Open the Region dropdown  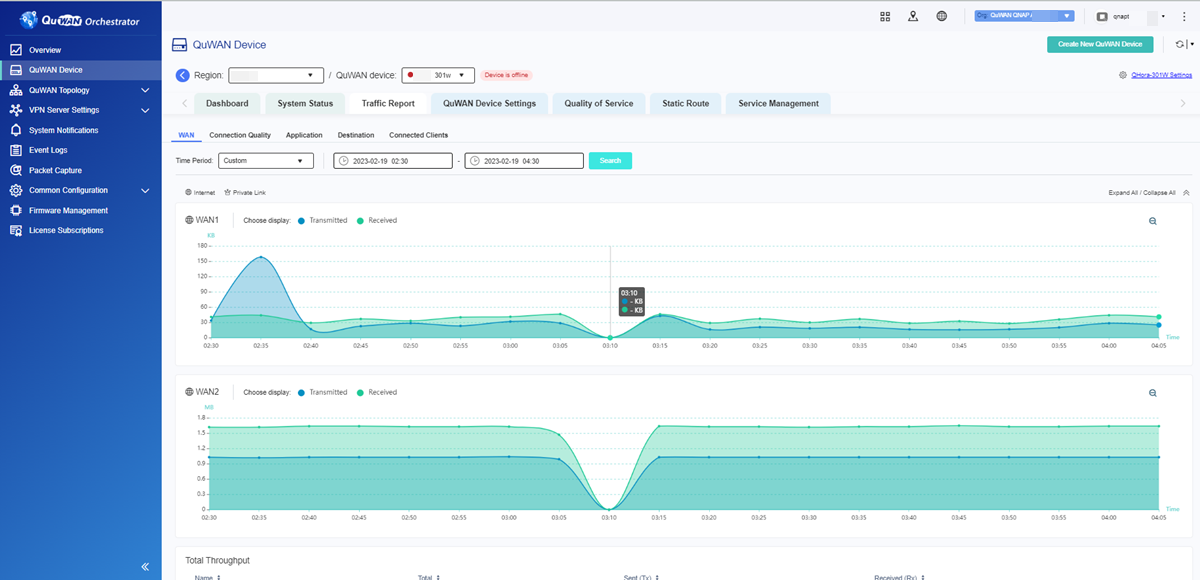277,75
